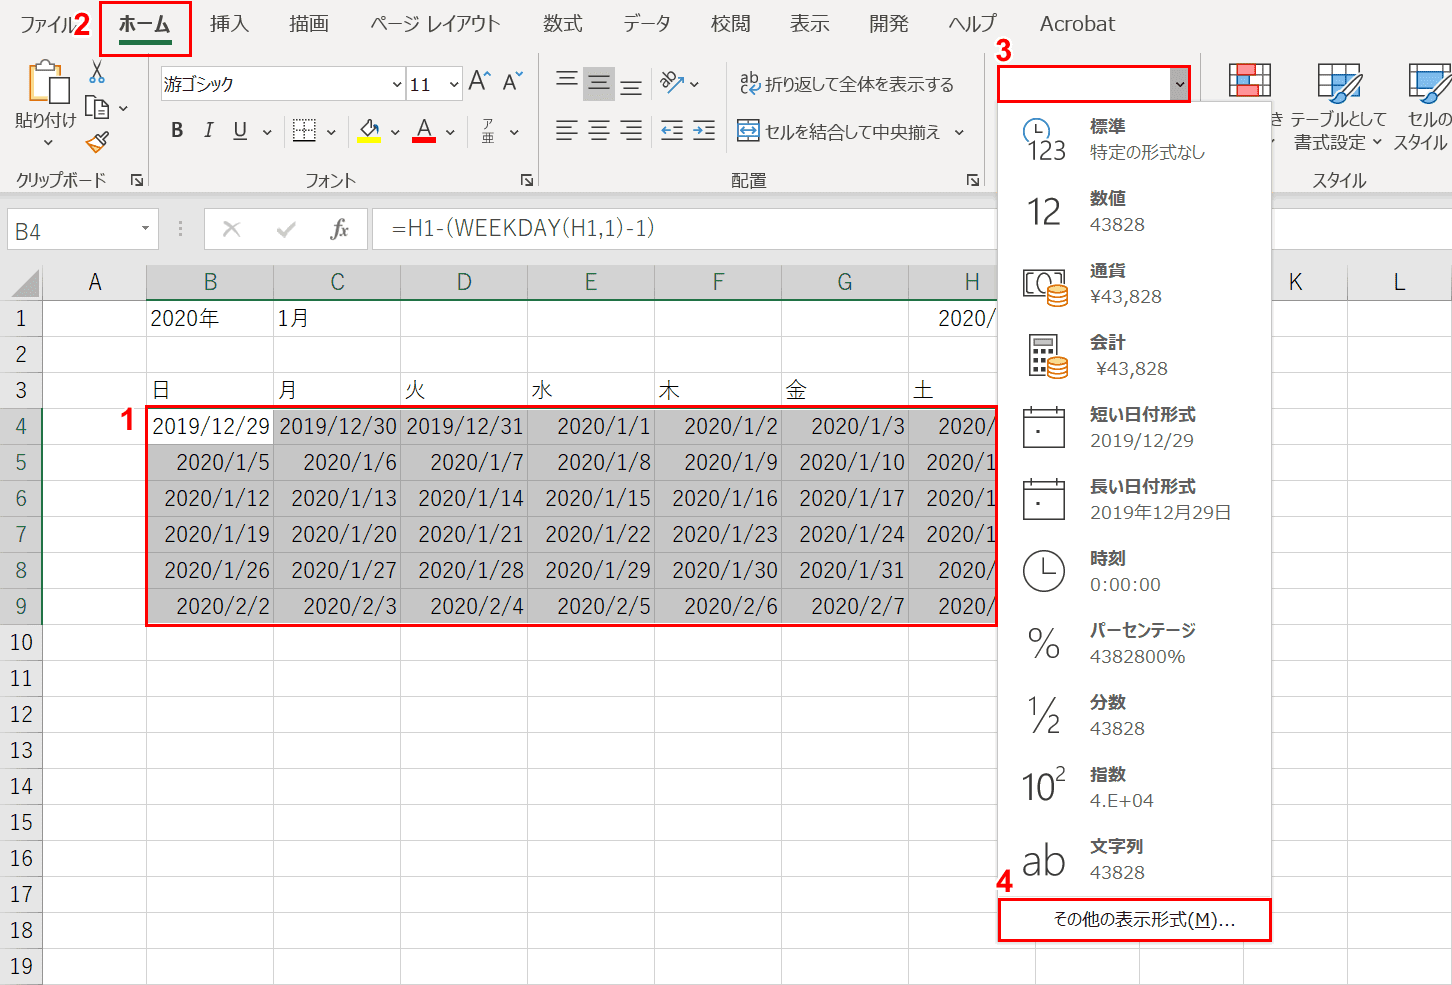This screenshot has width=1452, height=985.
Task: Open Font settings dialog launcher
Action: (526, 180)
